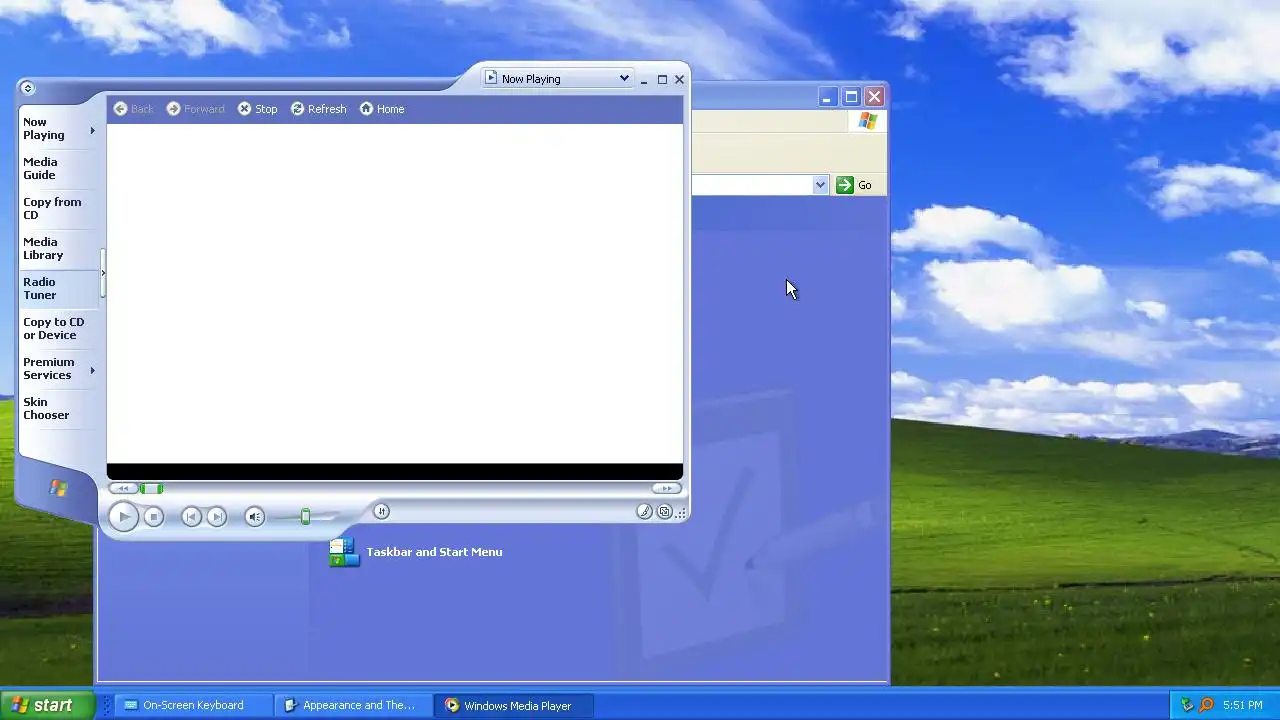Close the Media Player window
The image size is (1280, 720).
(x=680, y=80)
